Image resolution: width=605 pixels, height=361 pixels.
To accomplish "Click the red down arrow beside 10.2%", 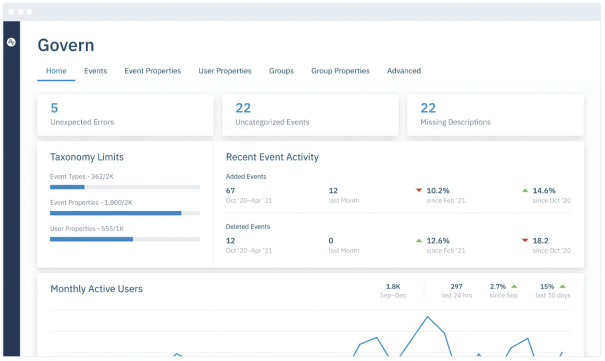I will coord(419,190).
